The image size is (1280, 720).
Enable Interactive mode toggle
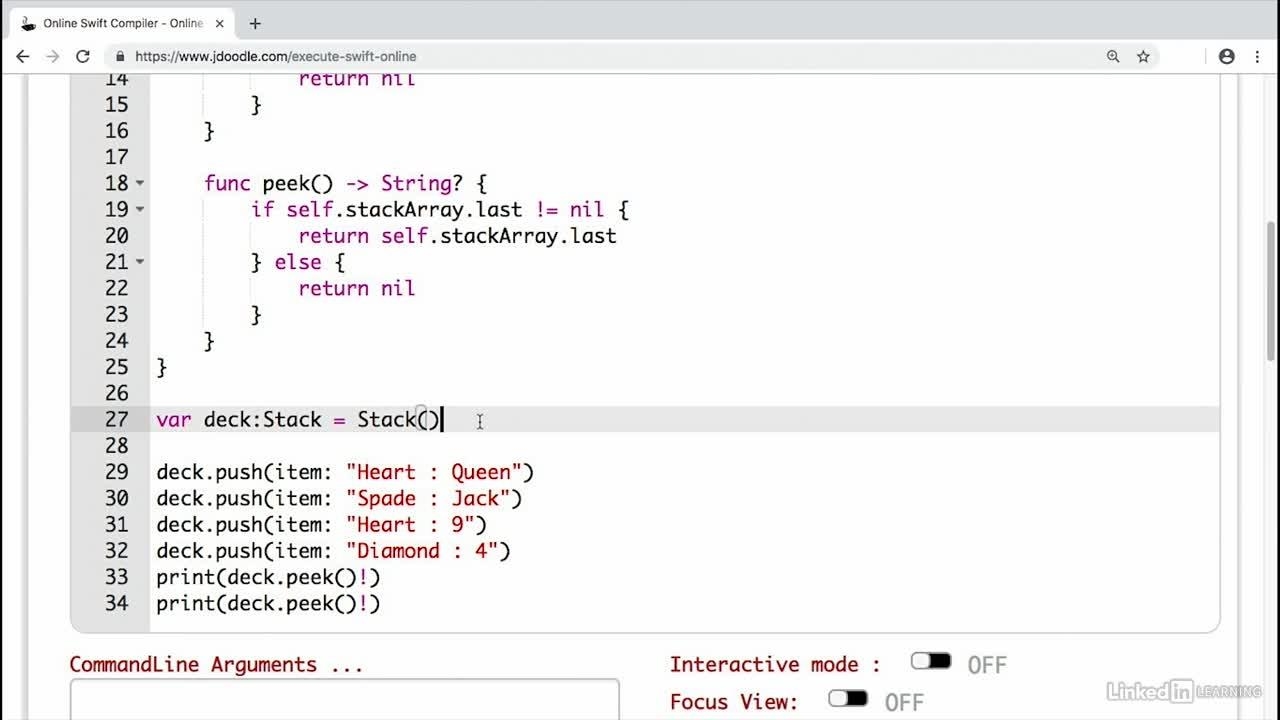pyautogui.click(x=930, y=662)
